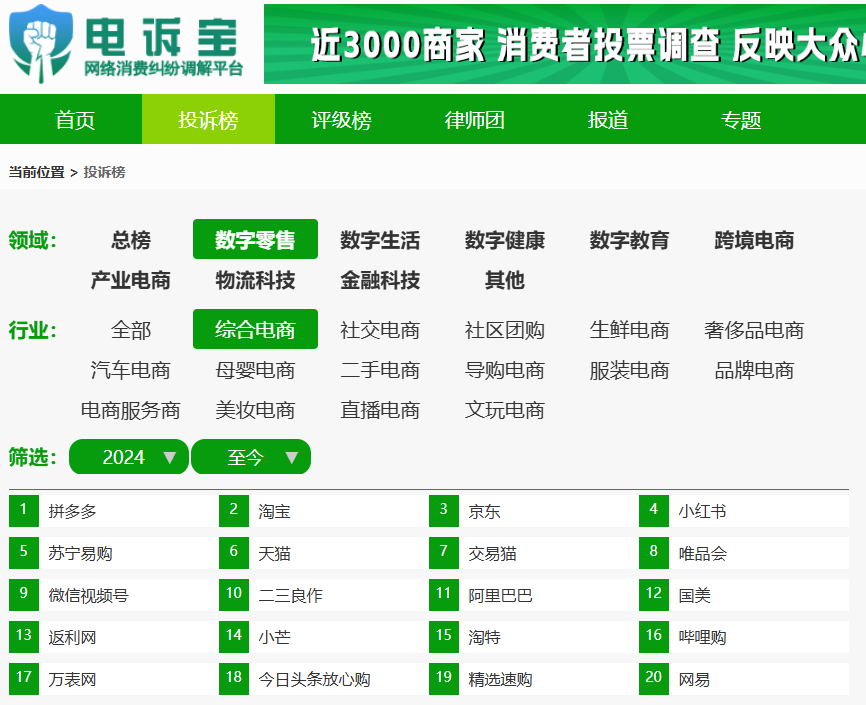Viewport: 866px width, 705px height.
Task: Open rank 7 交易猫 entry
Action: coord(534,553)
